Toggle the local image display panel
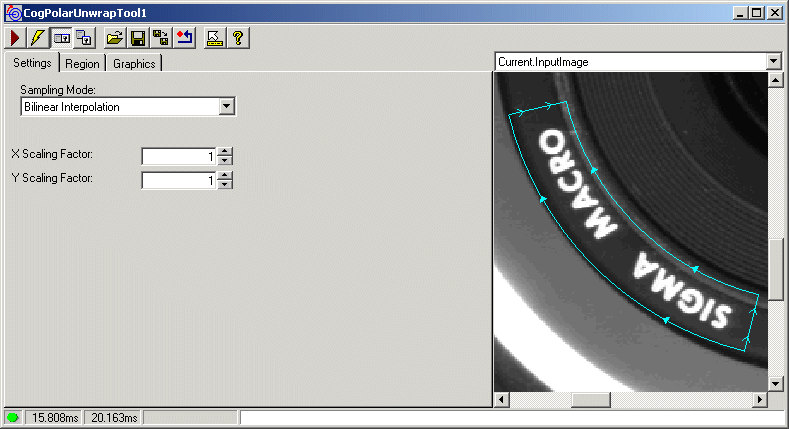 [x=61, y=38]
